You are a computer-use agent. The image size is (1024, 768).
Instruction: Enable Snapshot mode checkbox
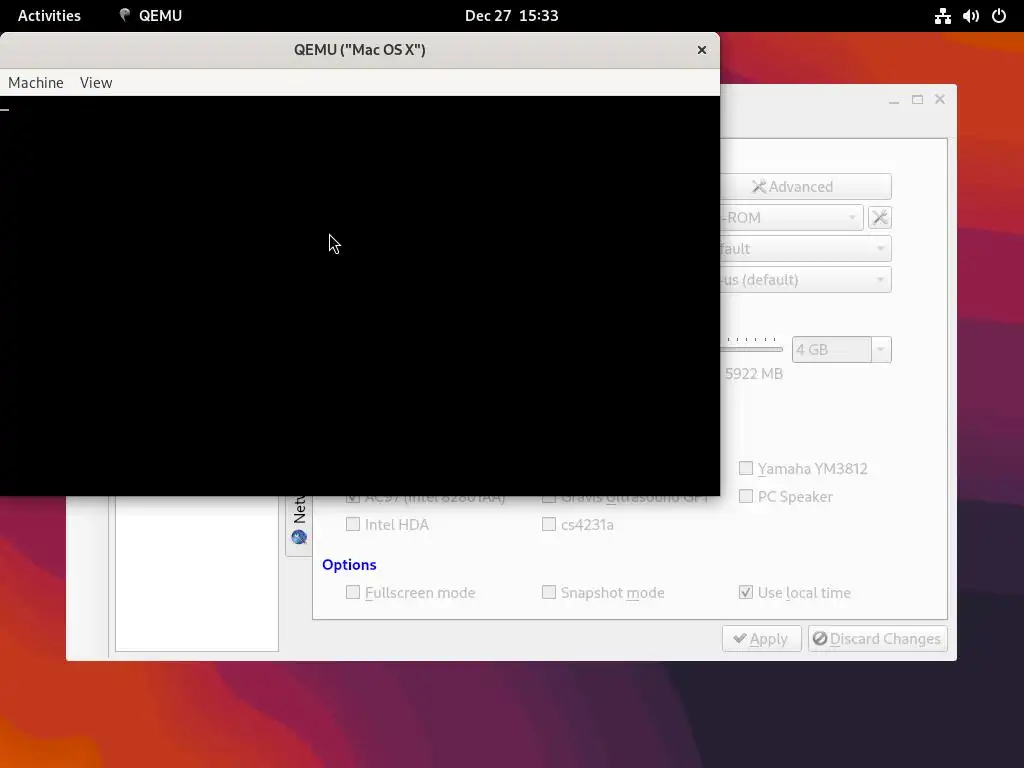549,592
